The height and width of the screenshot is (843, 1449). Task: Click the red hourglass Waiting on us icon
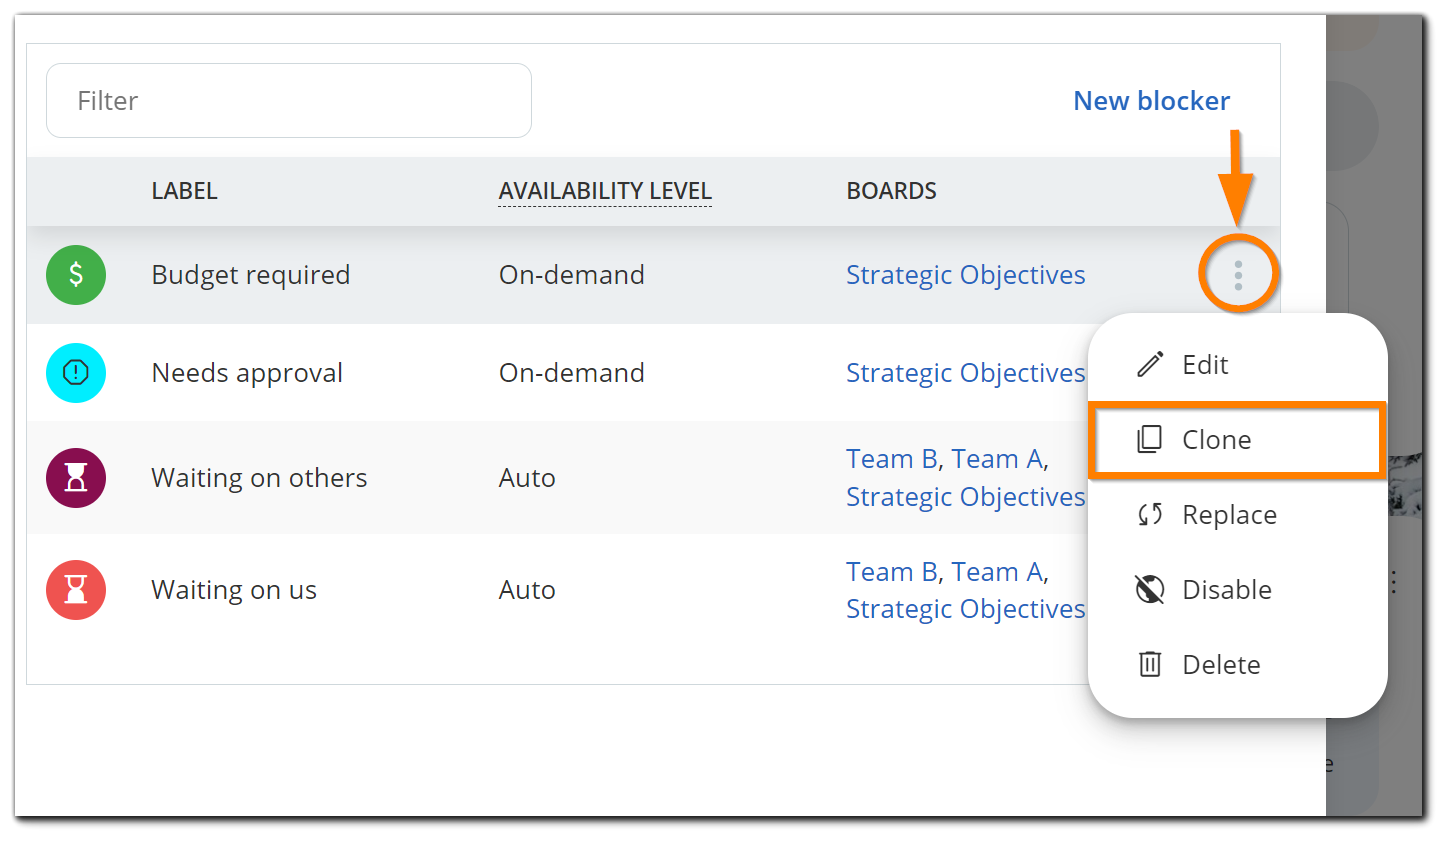[x=76, y=590]
